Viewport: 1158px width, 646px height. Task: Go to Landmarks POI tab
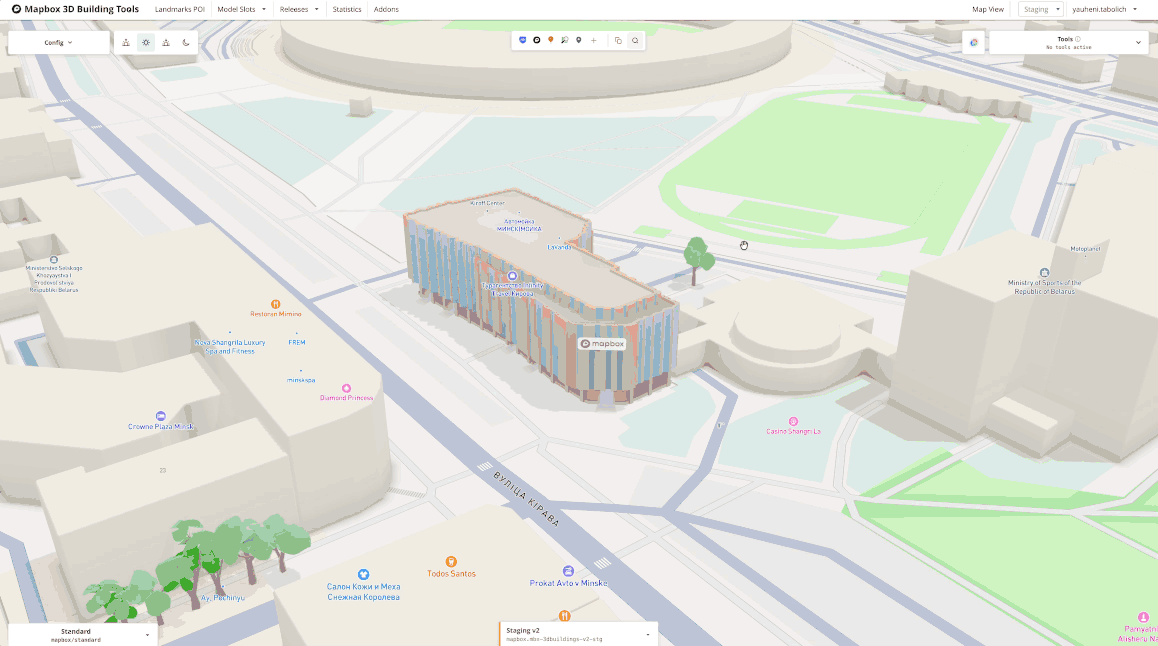[179, 10]
